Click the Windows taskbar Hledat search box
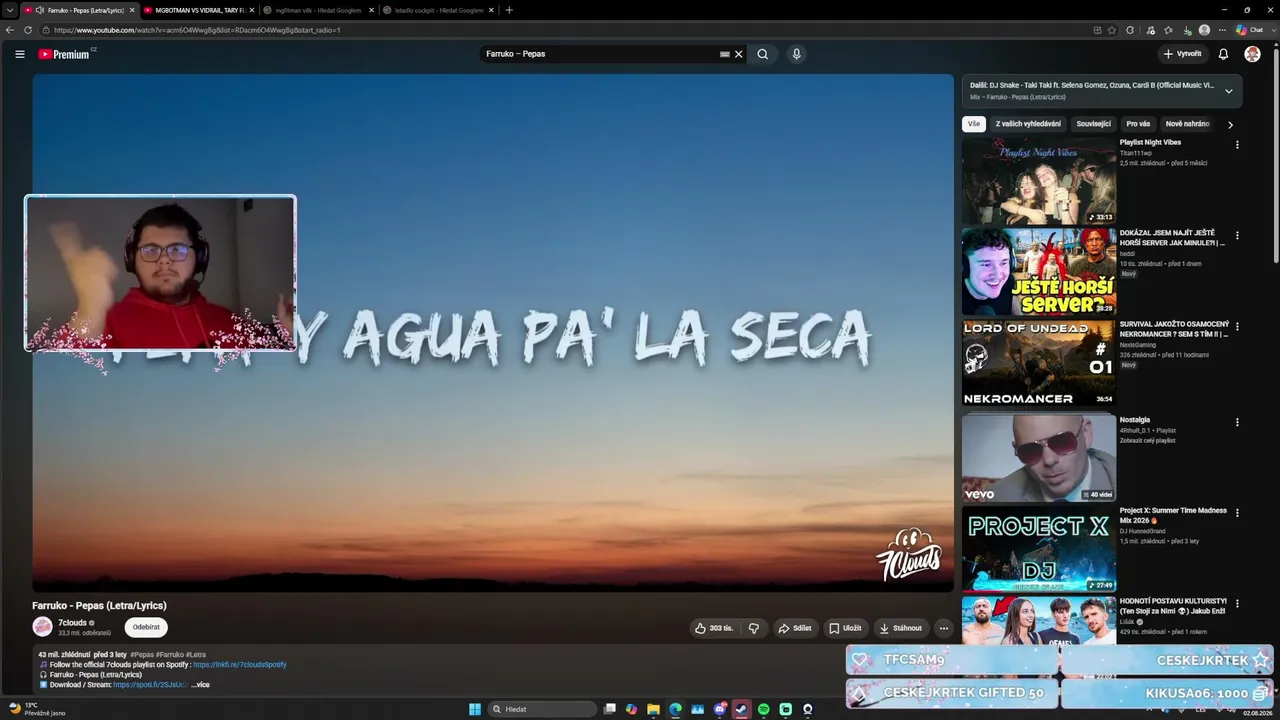Viewport: 1280px width, 720px height. (x=543, y=709)
